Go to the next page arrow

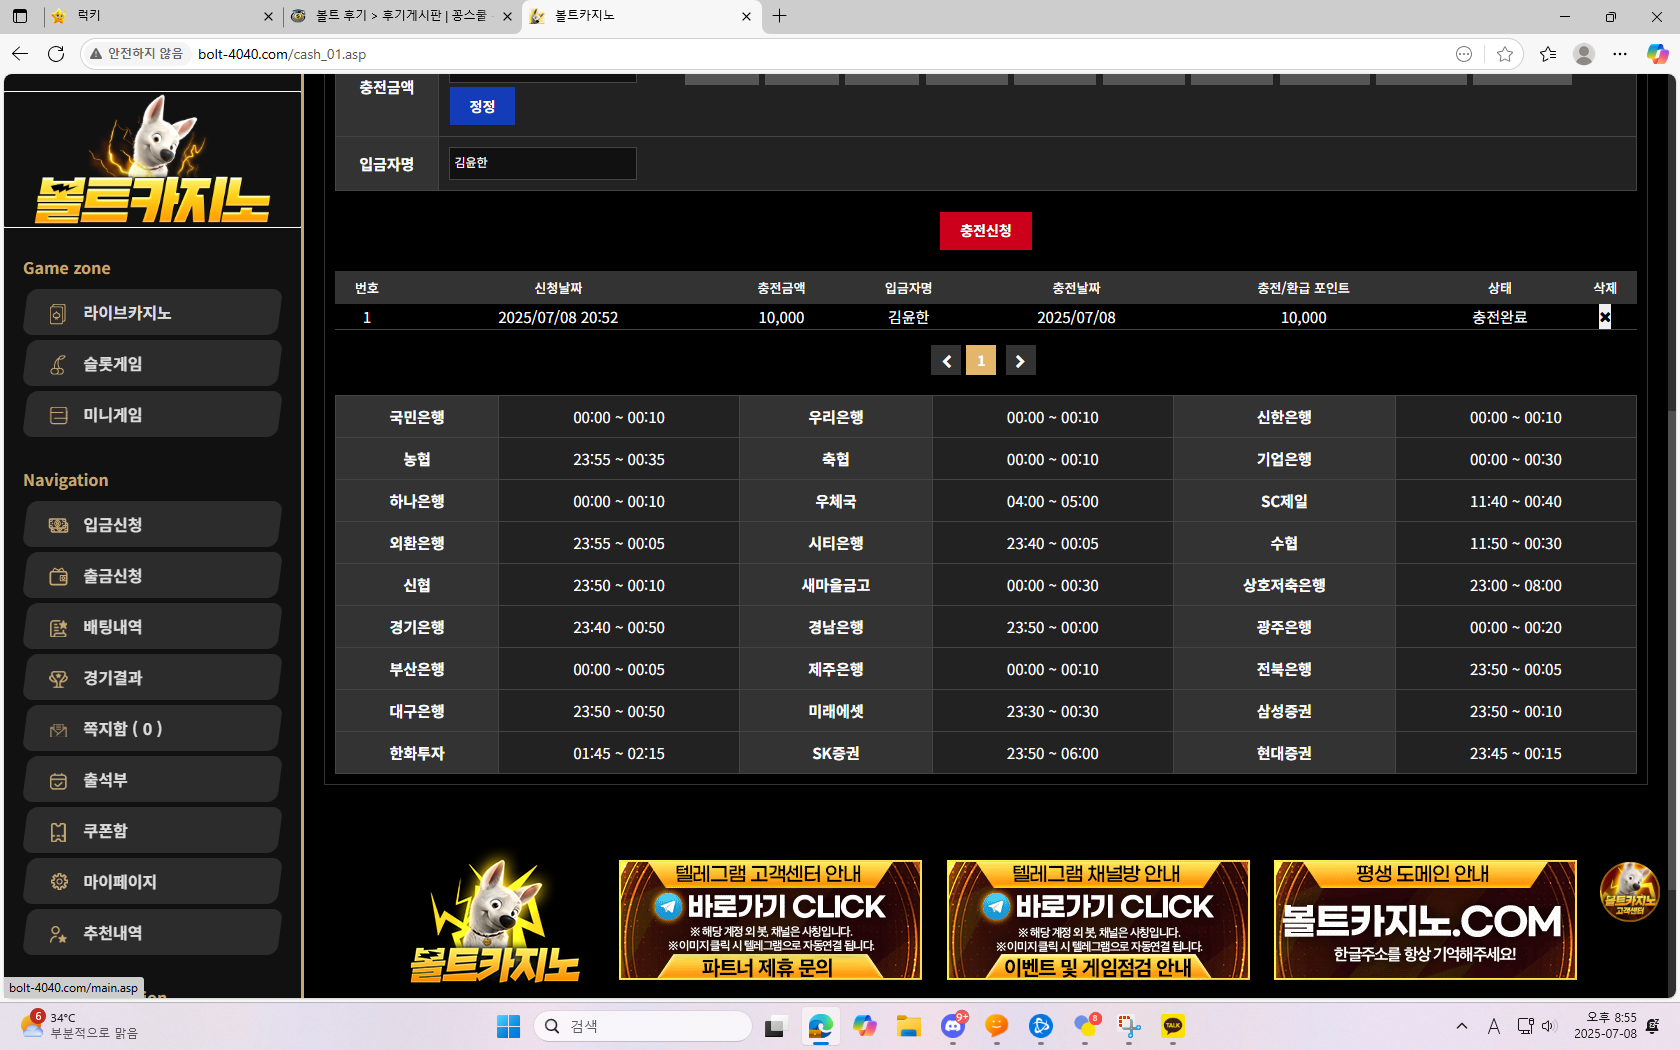pos(1020,361)
